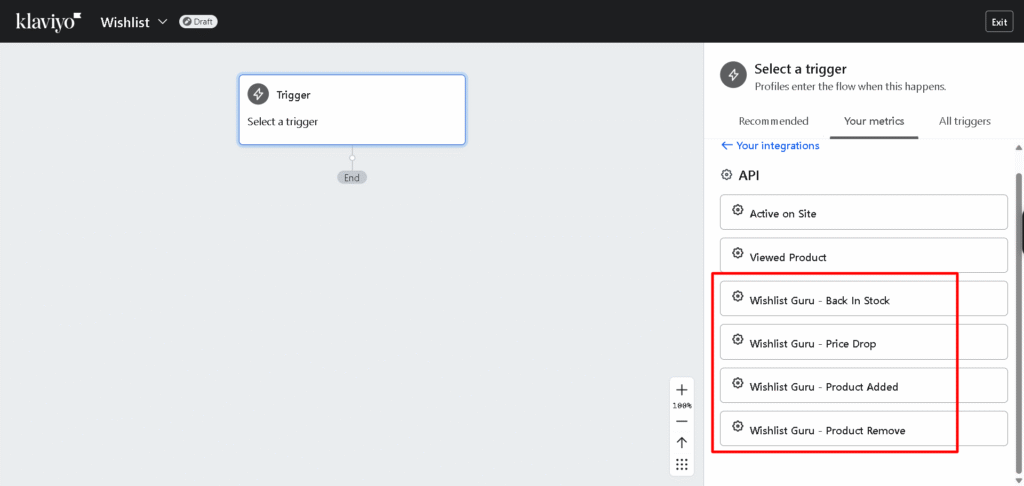
Task: Zoom in the canvas with the plus button
Action: [x=682, y=391]
